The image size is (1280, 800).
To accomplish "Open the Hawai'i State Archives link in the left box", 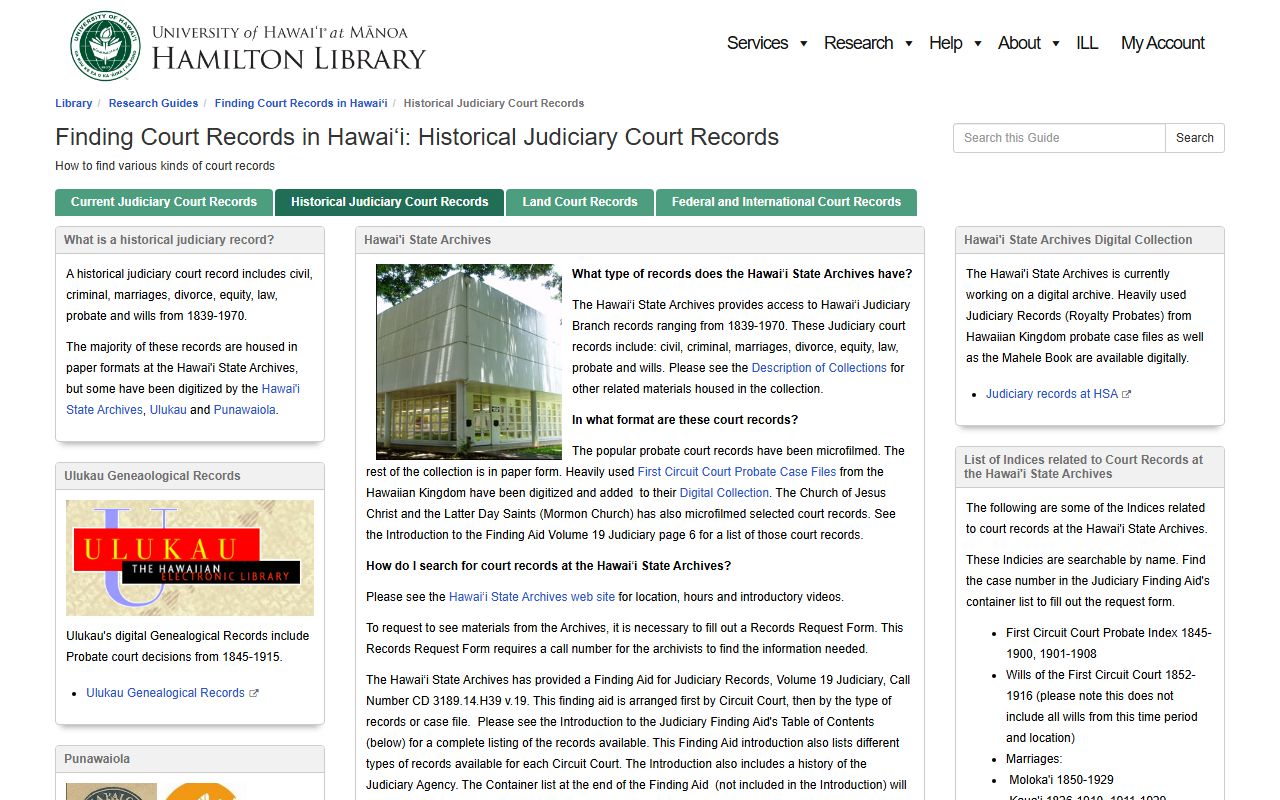I will pos(183,399).
